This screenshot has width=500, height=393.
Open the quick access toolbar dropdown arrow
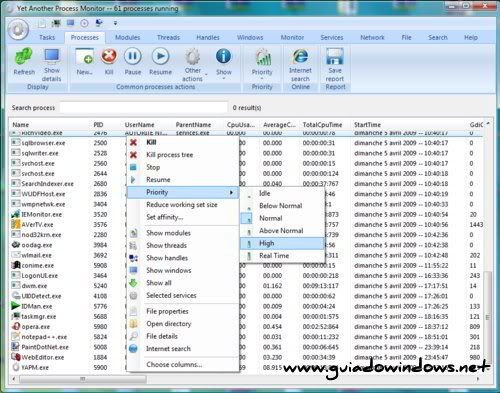115,23
